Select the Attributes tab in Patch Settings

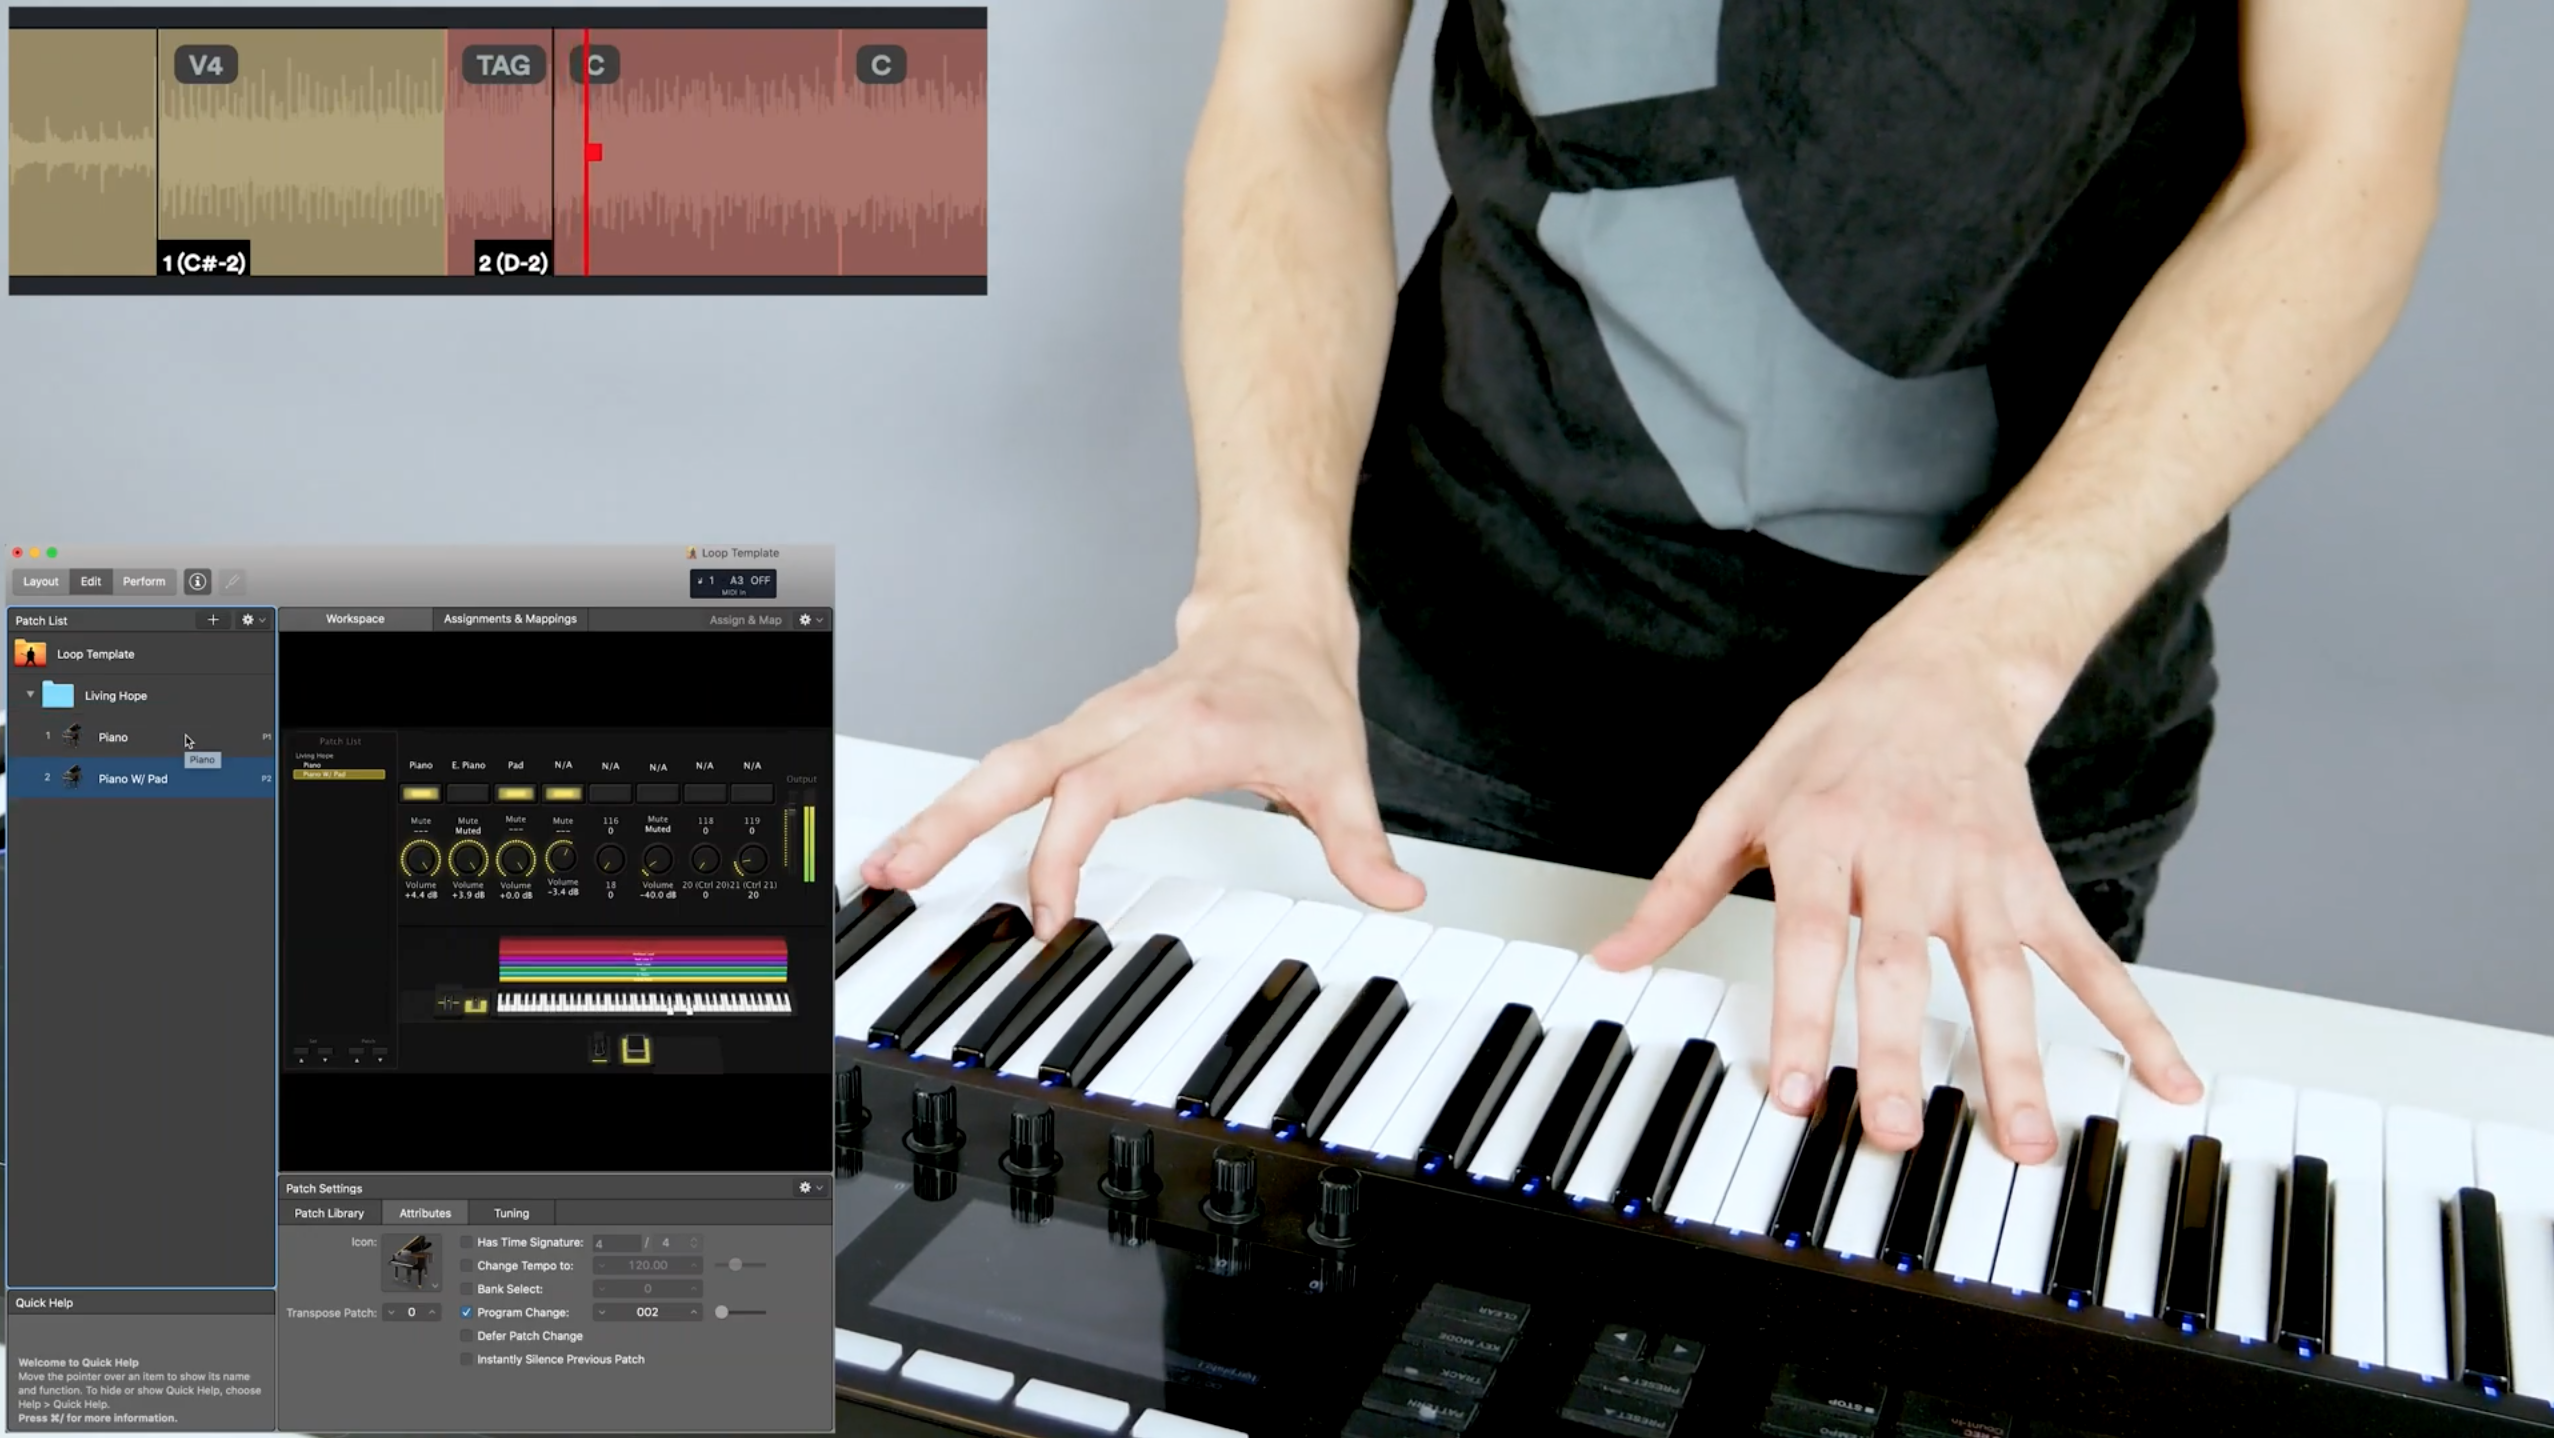point(426,1214)
